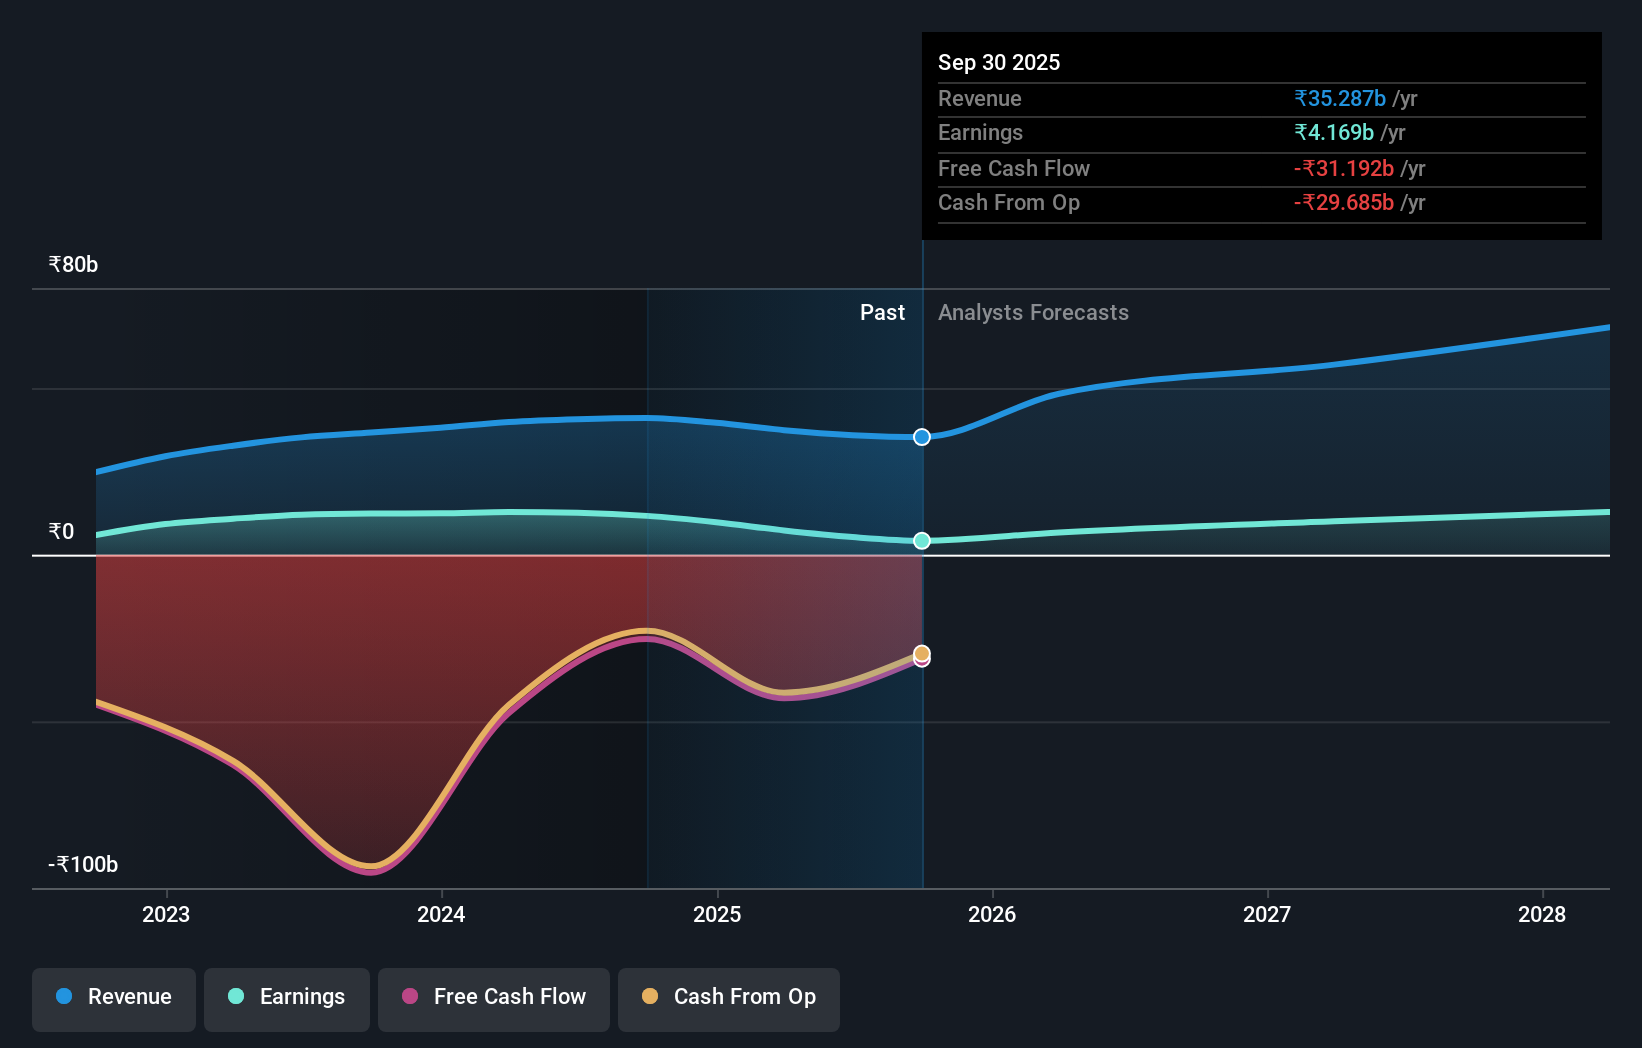The height and width of the screenshot is (1048, 1642).
Task: Click the Sep 30 2025 tooltip header
Action: 999,62
